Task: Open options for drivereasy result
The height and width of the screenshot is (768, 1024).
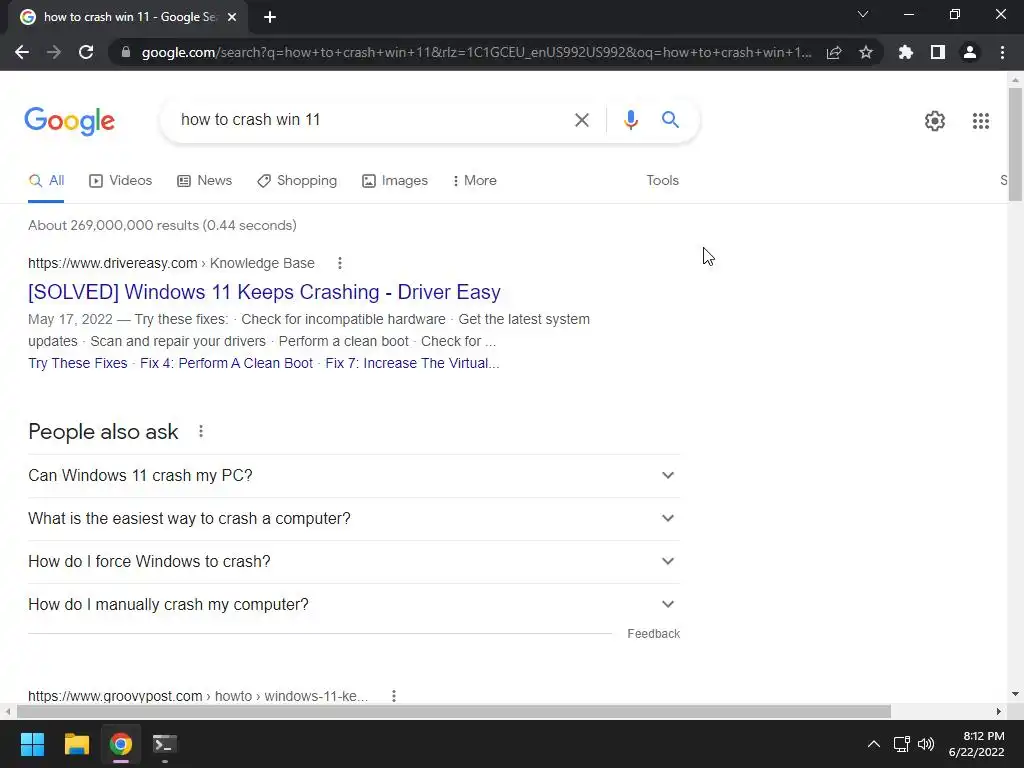Action: [x=340, y=263]
